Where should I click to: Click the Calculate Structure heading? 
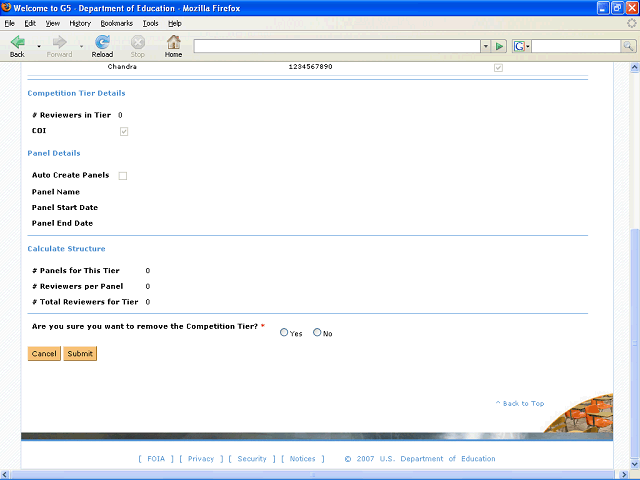coord(67,249)
